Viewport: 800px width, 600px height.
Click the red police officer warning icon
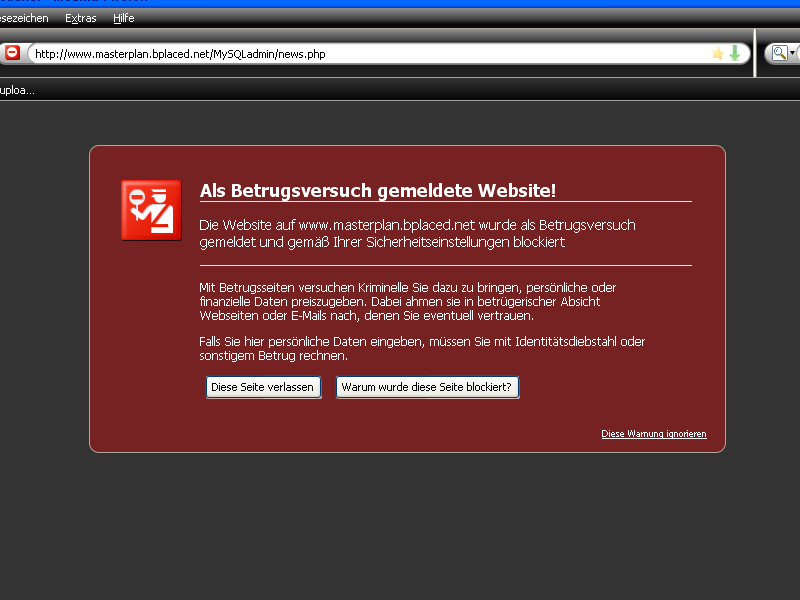151,210
